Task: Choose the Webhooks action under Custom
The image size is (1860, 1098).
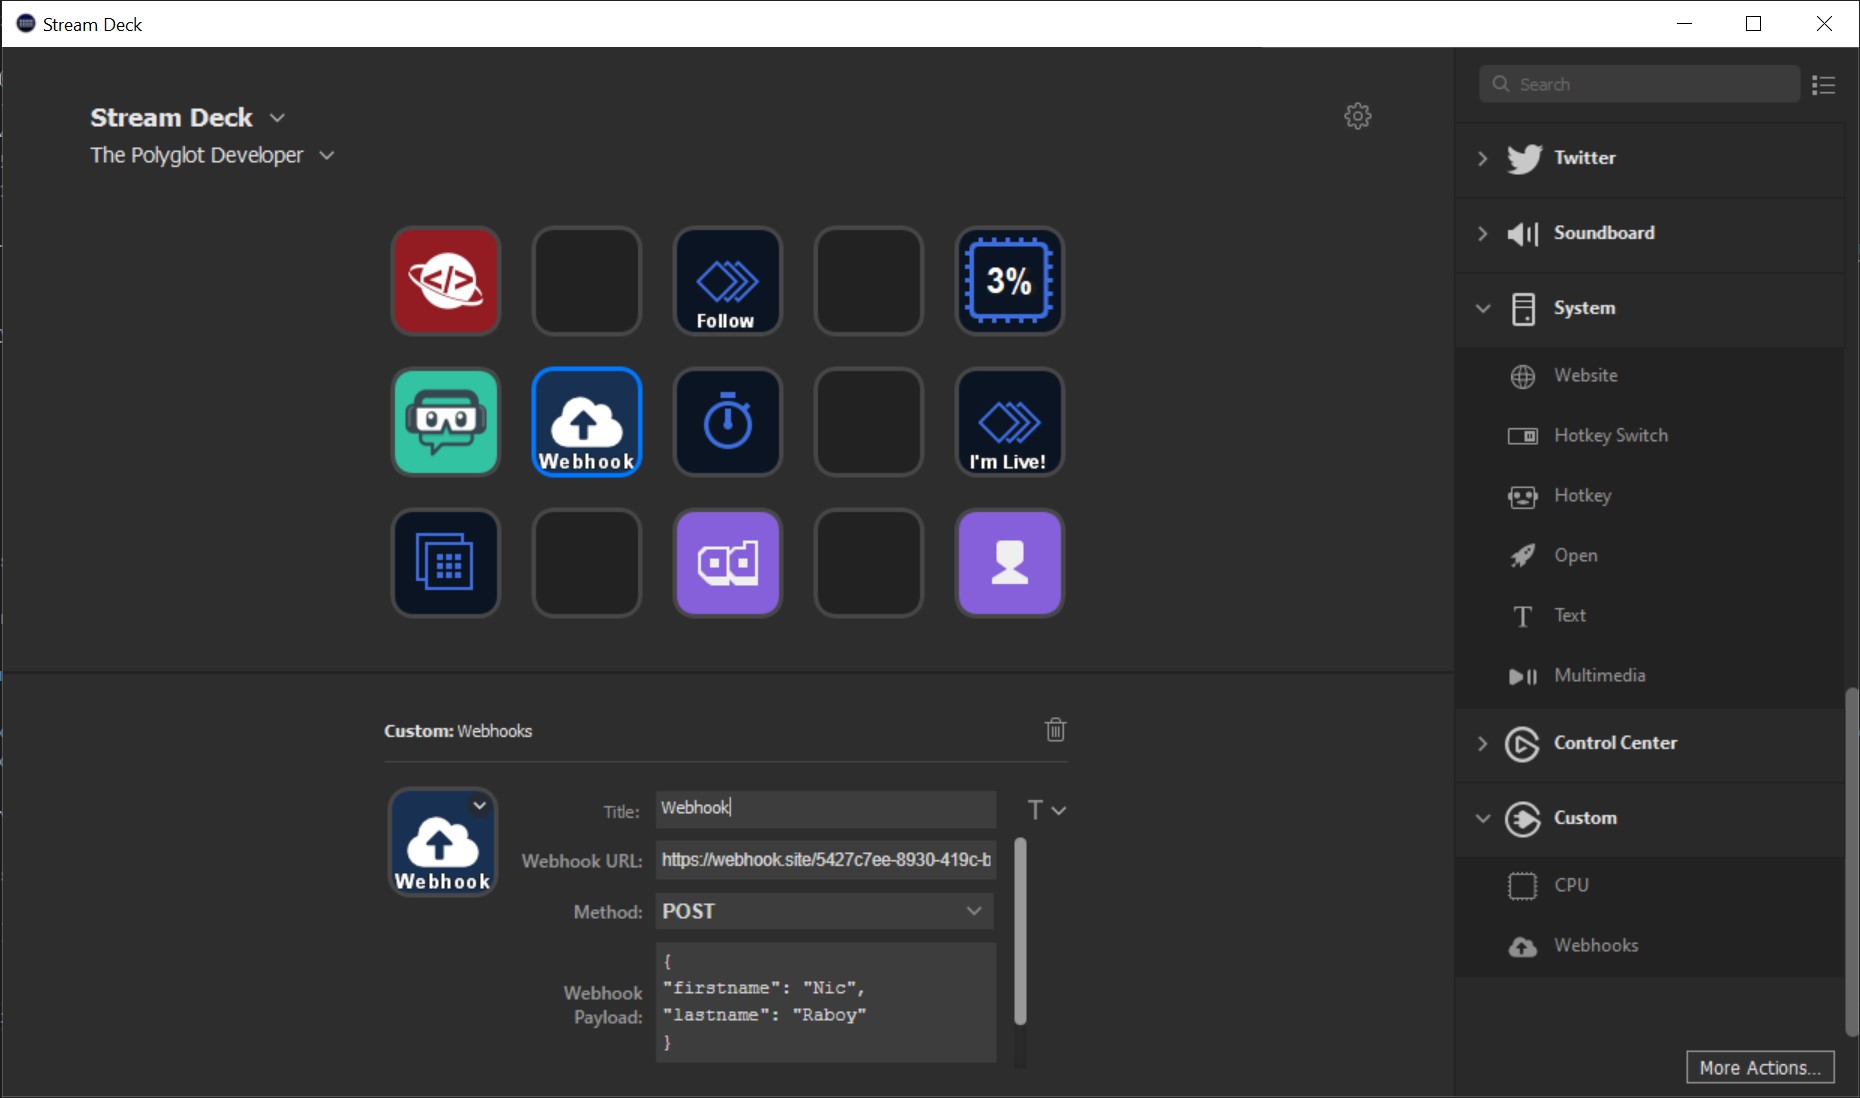Action: point(1650,946)
